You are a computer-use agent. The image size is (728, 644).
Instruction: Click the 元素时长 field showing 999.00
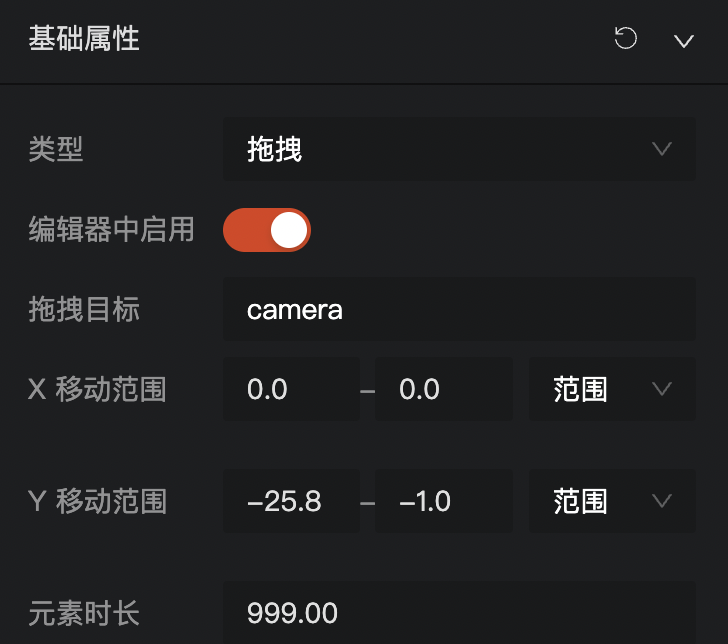point(459,612)
